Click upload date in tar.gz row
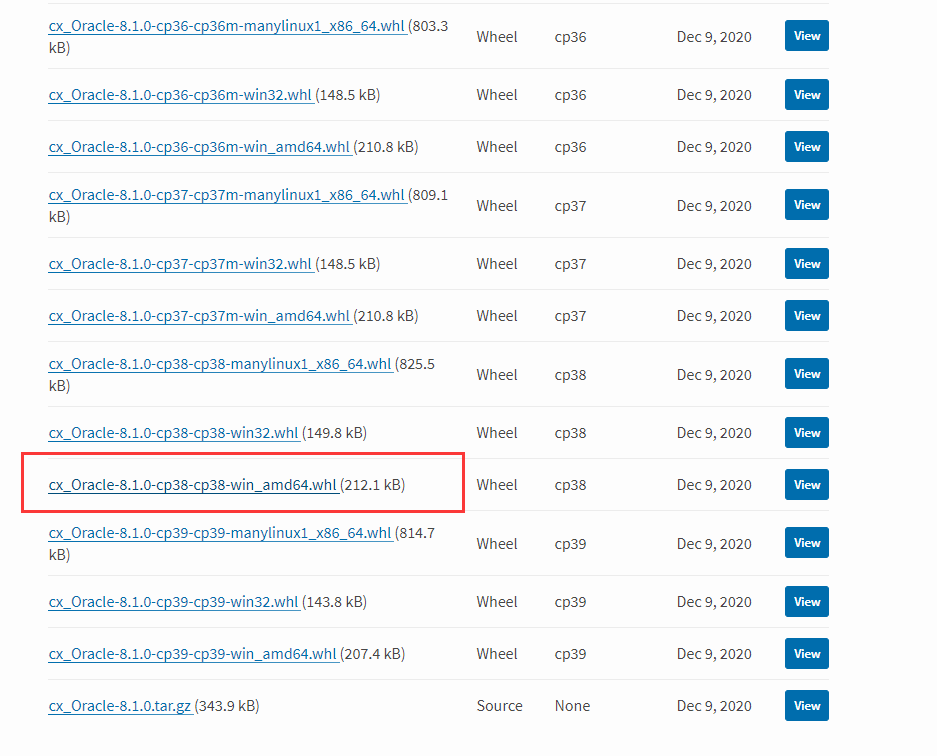 [x=714, y=706]
